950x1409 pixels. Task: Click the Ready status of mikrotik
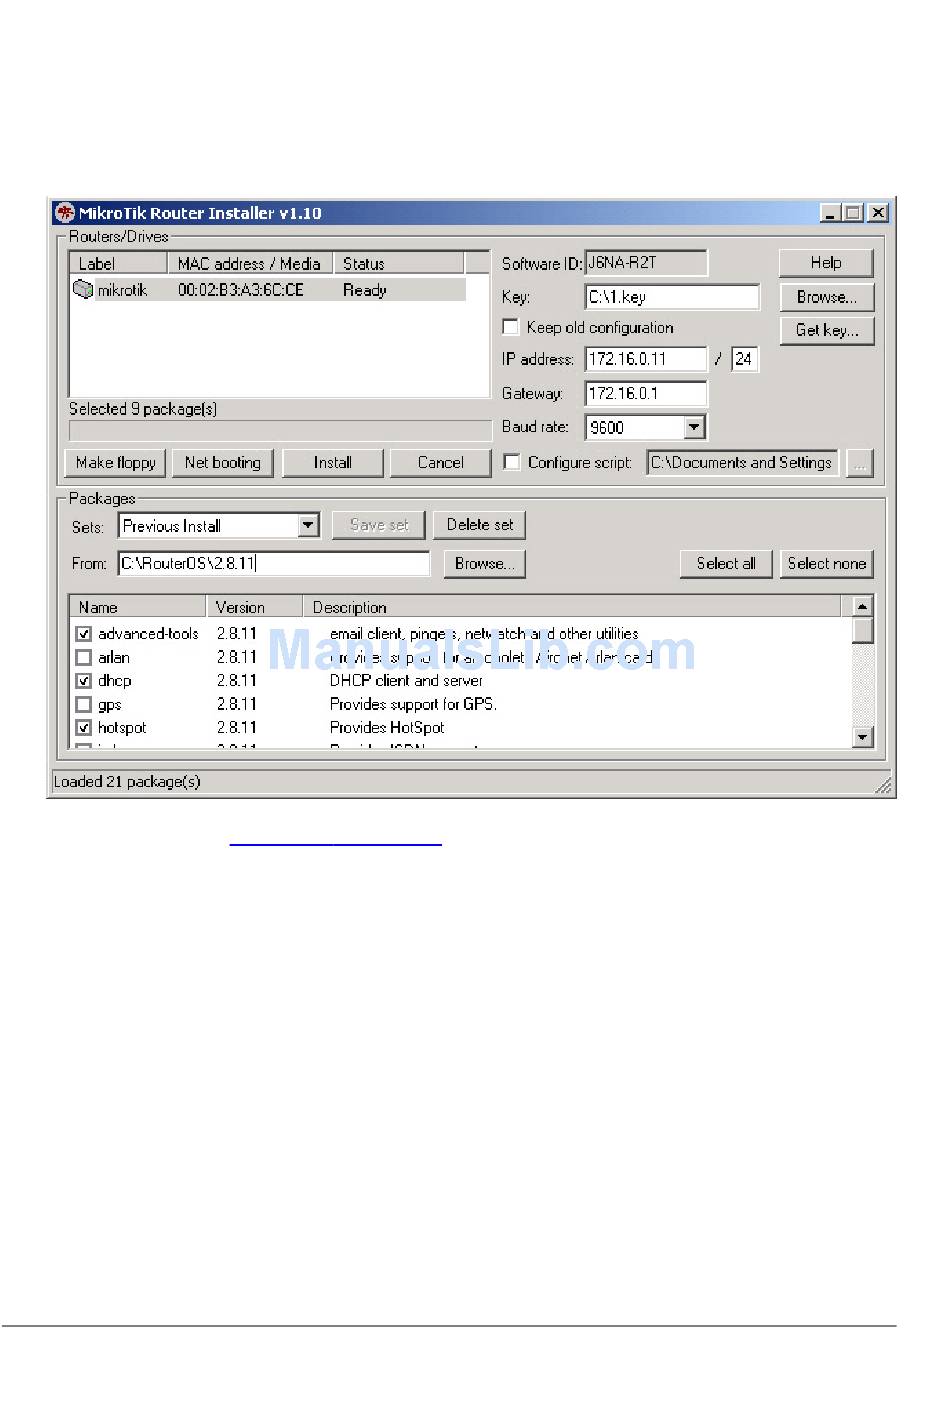pos(365,290)
